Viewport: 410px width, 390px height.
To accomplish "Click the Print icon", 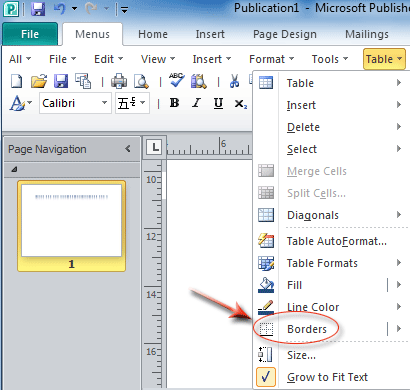I will click(x=119, y=81).
